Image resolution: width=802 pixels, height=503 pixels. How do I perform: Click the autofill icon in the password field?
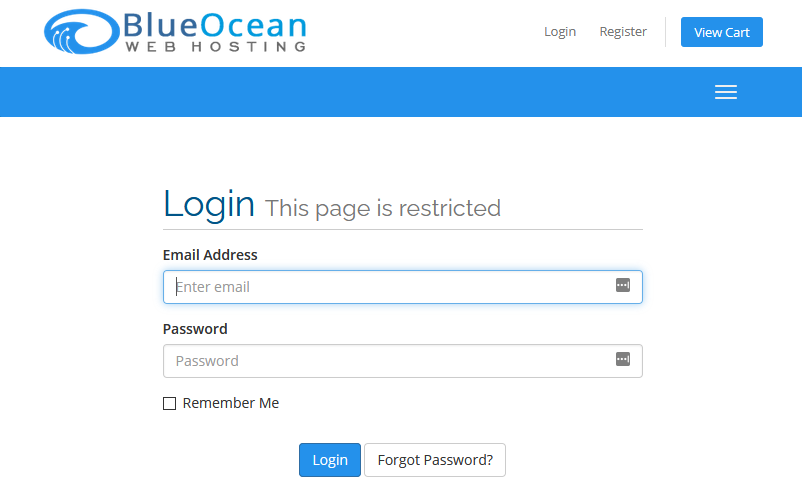(623, 360)
